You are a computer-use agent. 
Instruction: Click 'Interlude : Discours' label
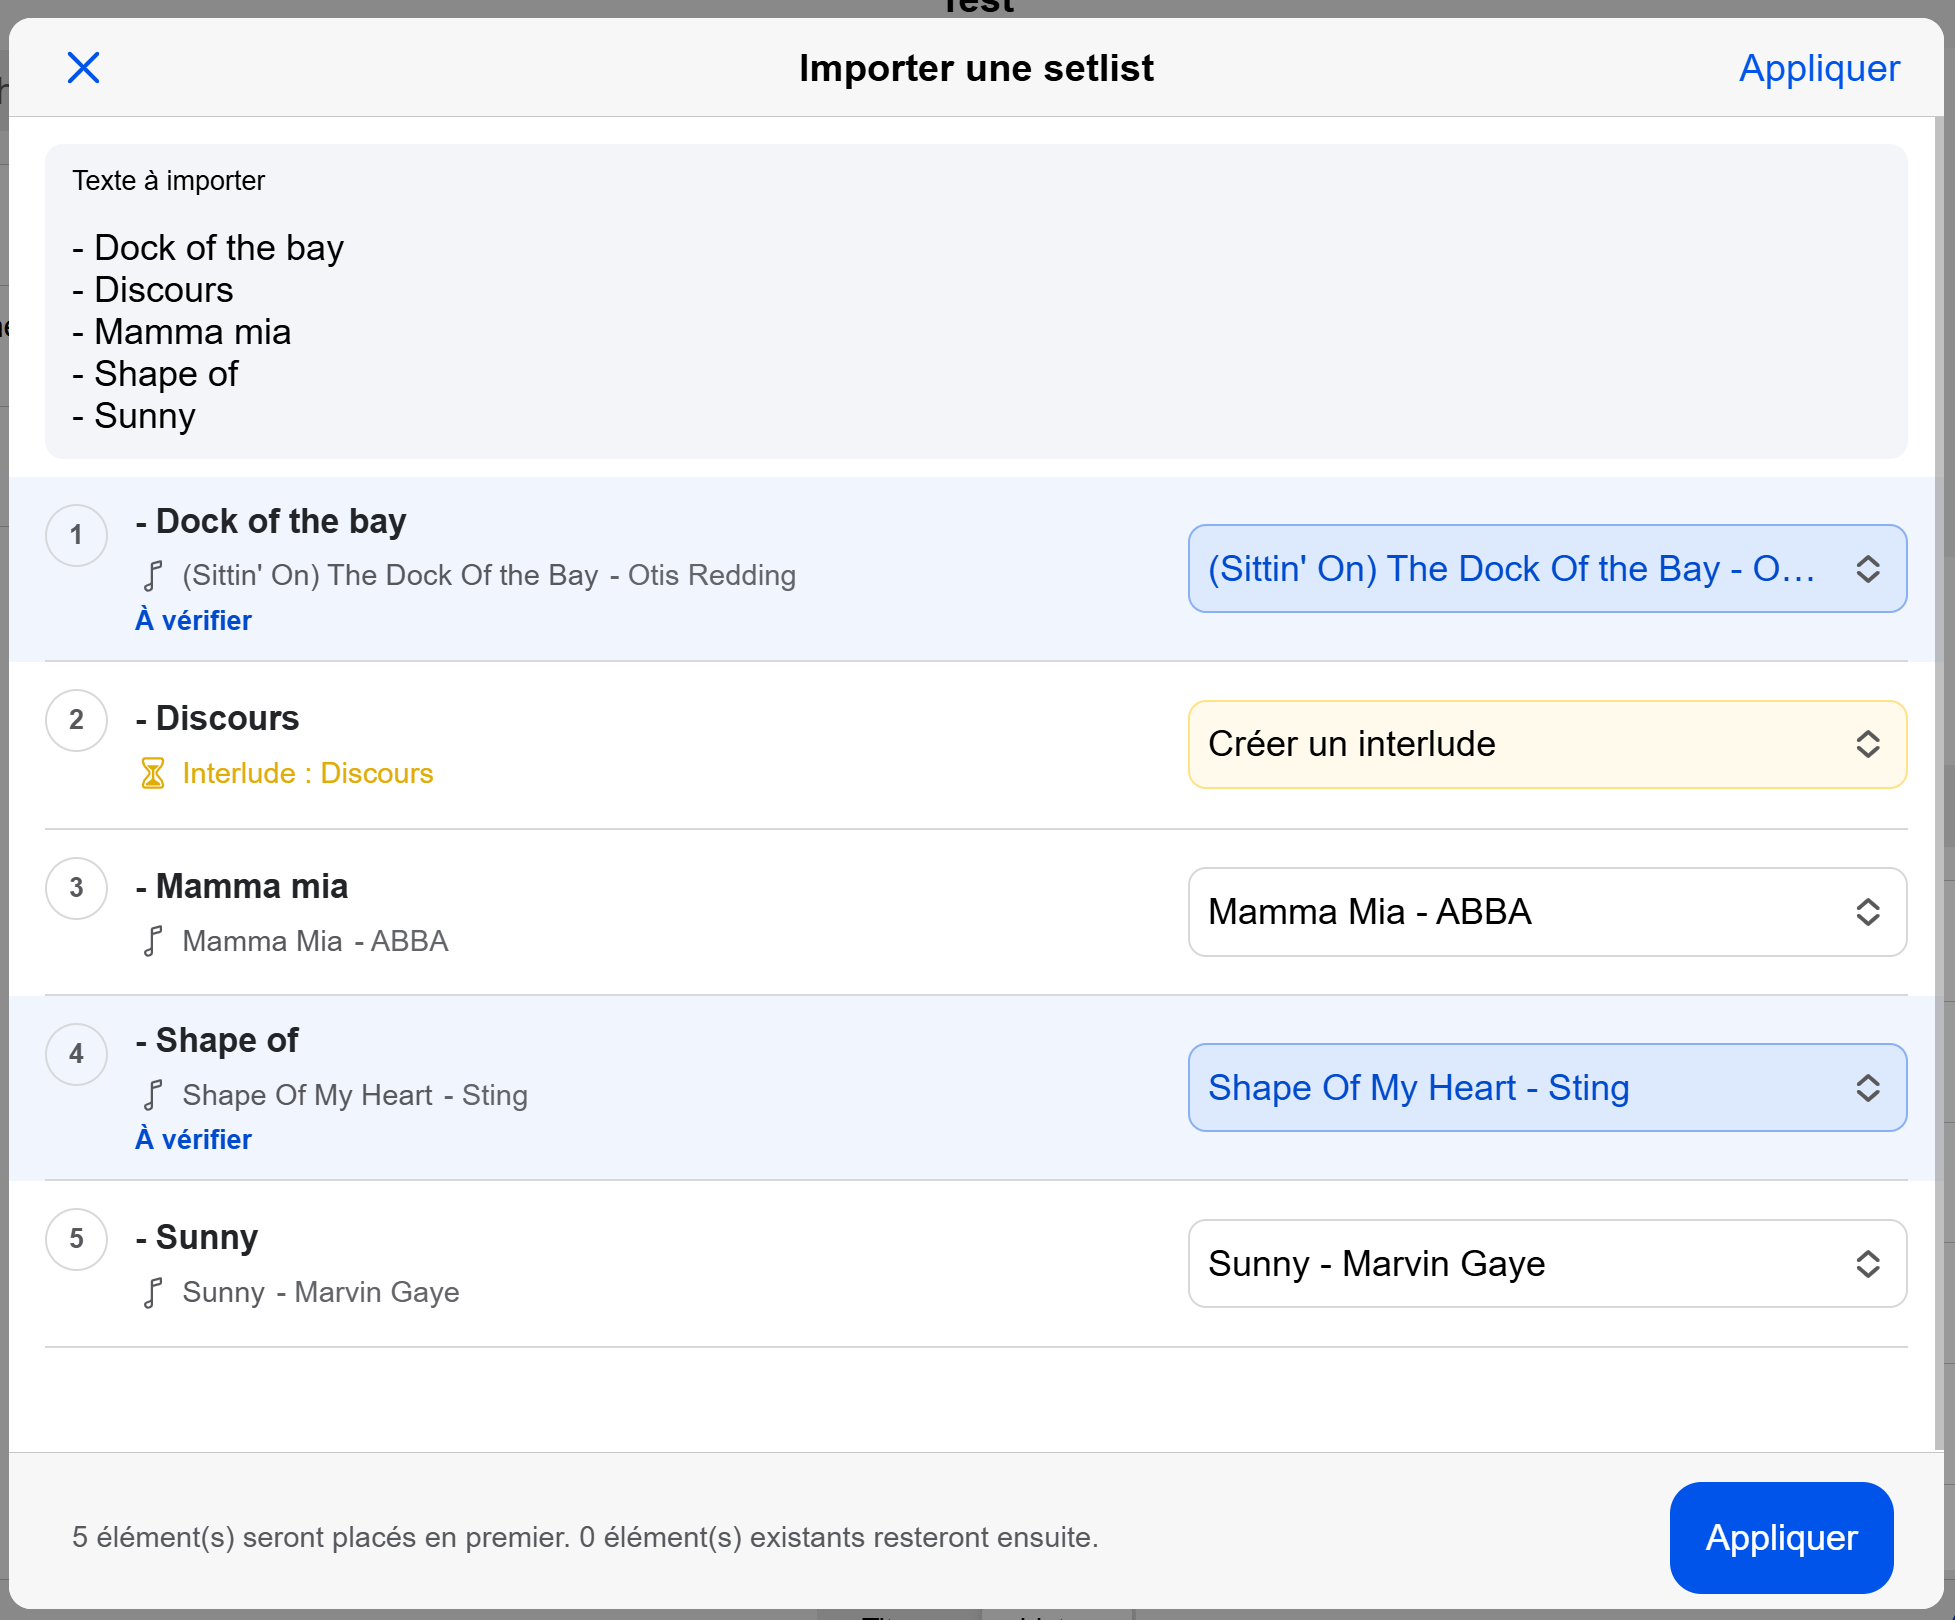point(308,774)
